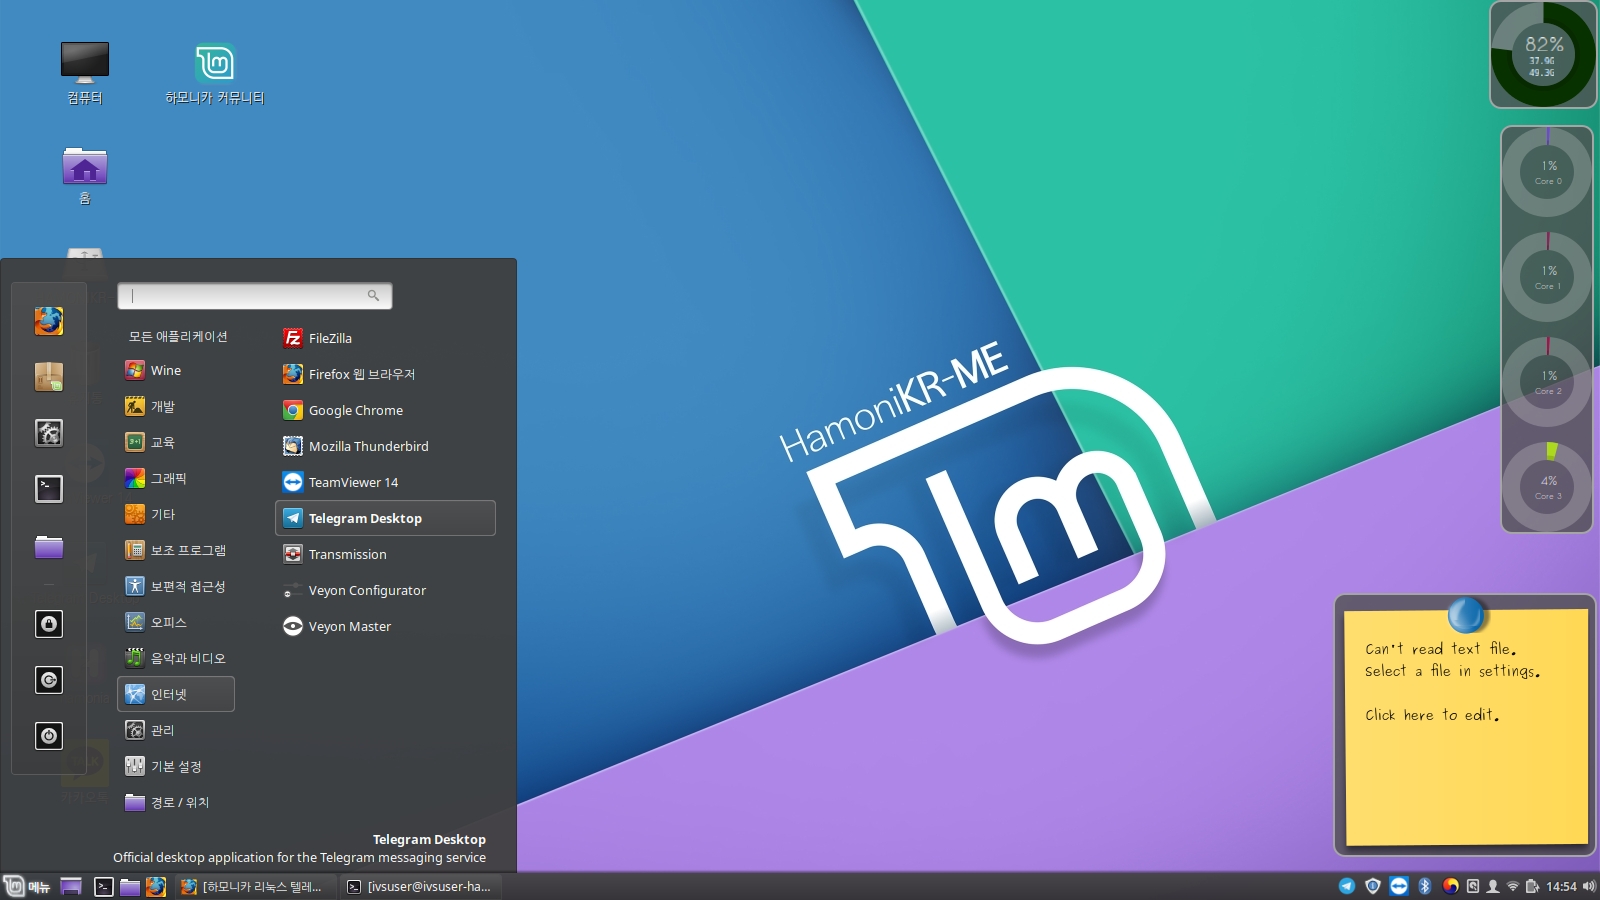Click the ivsuser terminal taskbar window button
Viewport: 1600px width, 900px height.
click(419, 886)
